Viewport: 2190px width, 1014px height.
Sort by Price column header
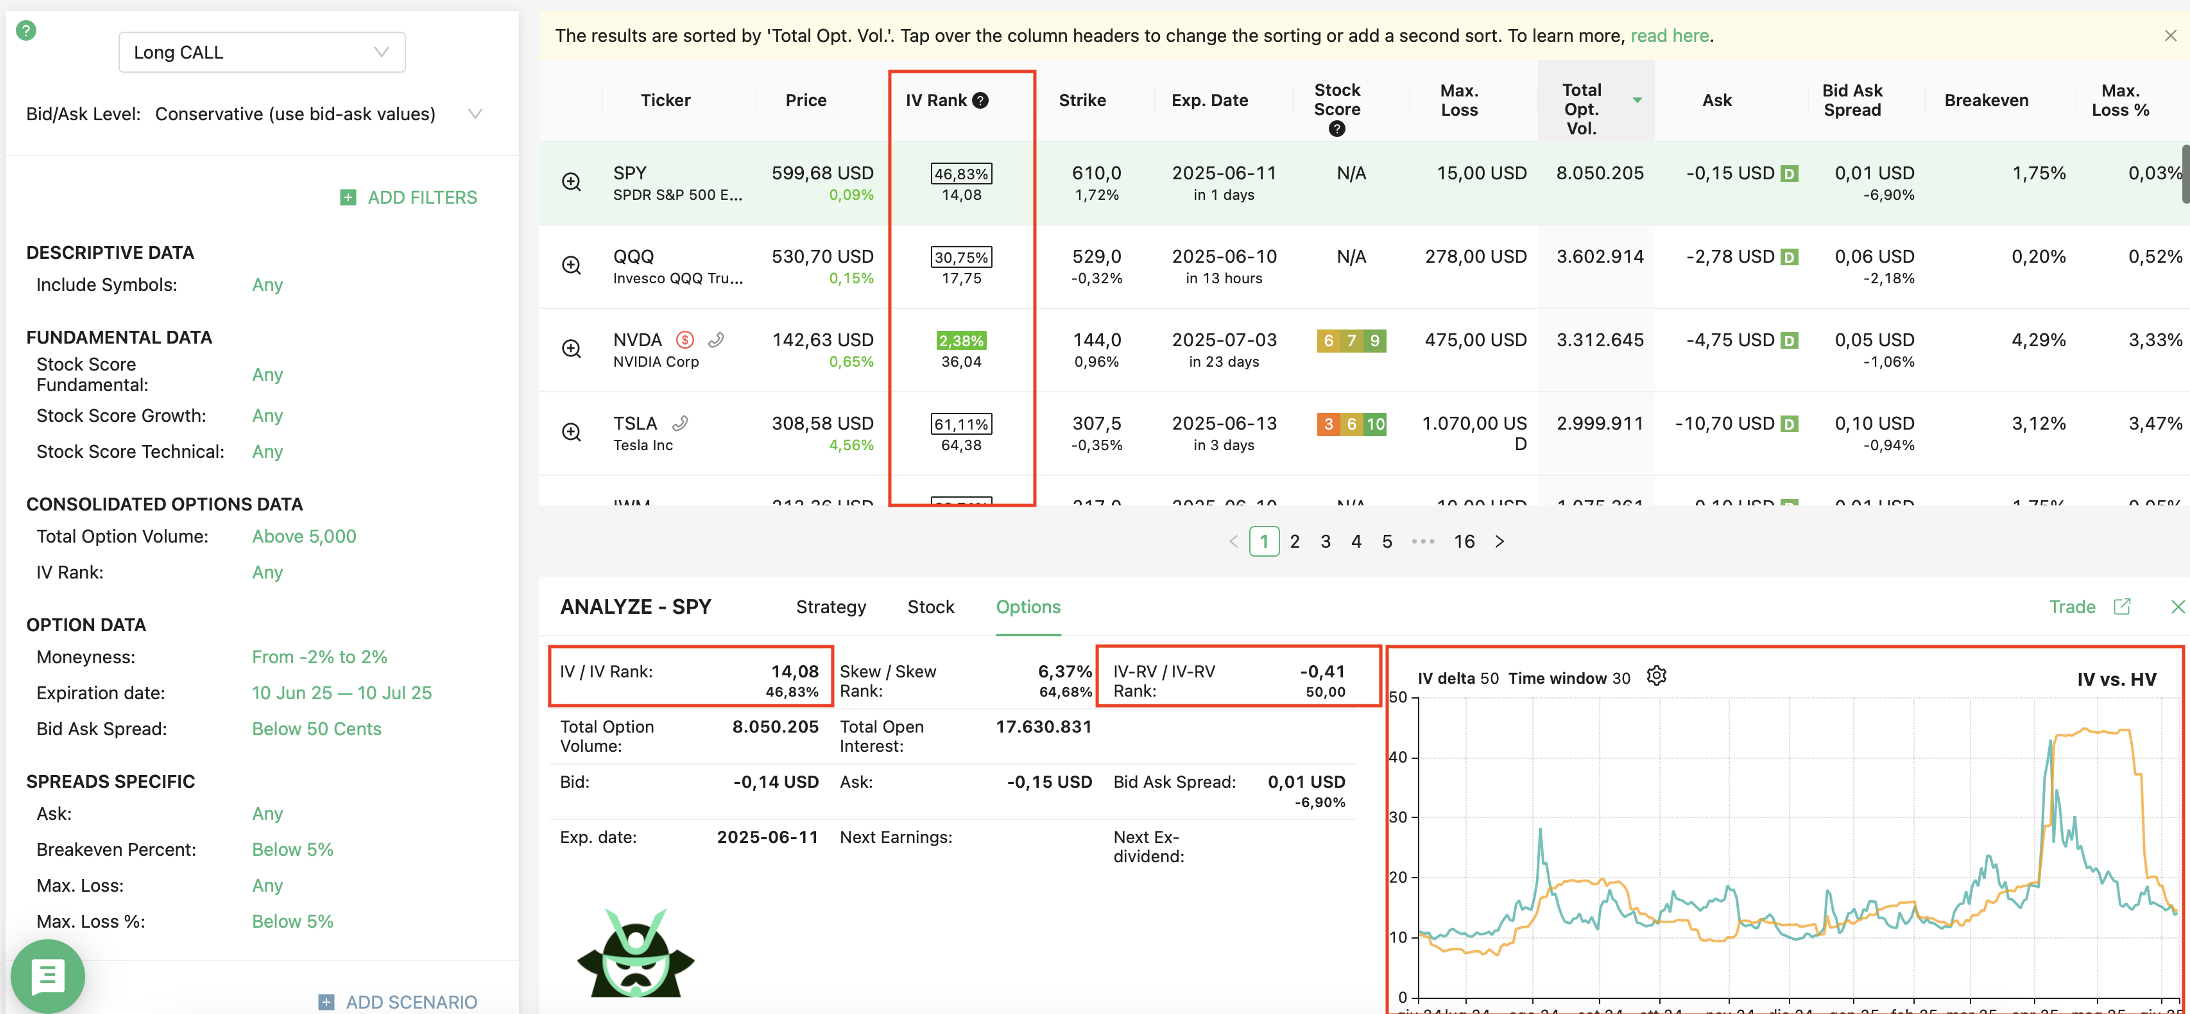pos(805,100)
